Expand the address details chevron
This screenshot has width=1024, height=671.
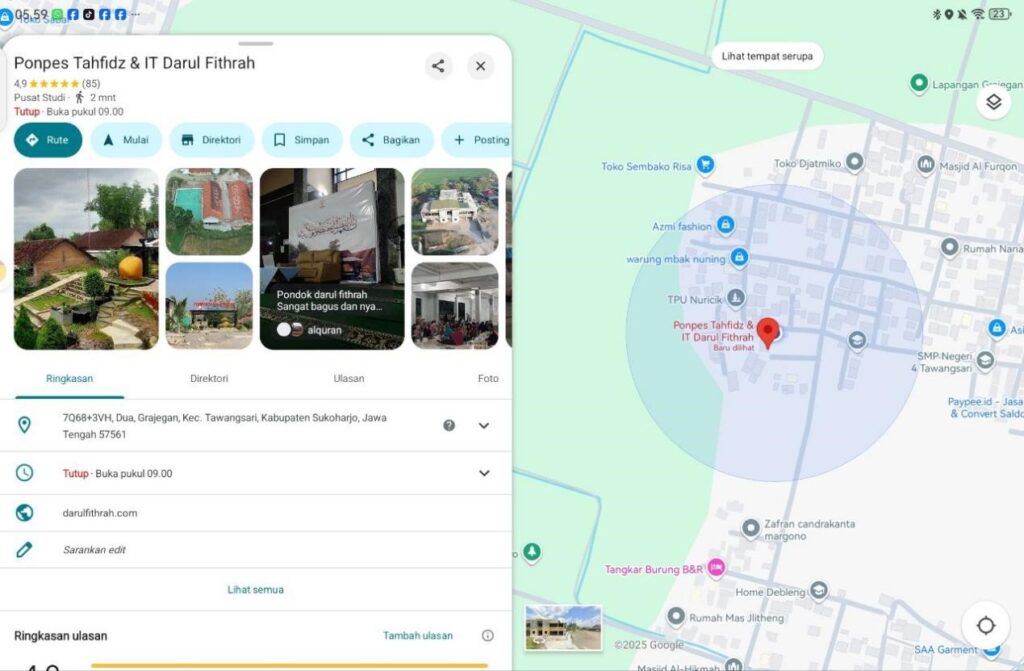[x=484, y=425]
